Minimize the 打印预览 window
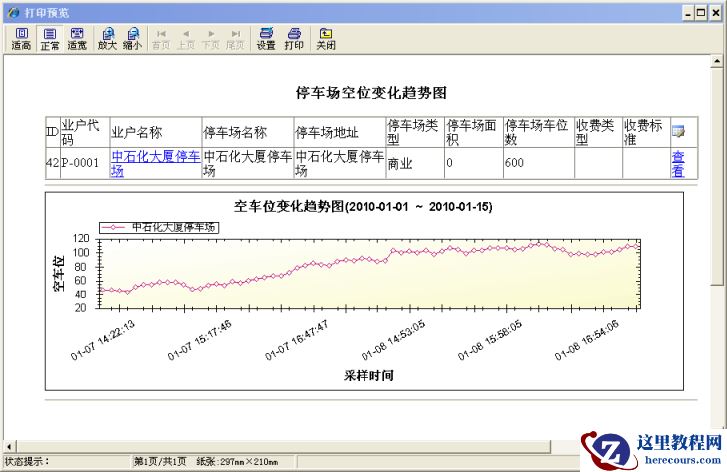Screen dimensions: 727x472 pos(688,13)
